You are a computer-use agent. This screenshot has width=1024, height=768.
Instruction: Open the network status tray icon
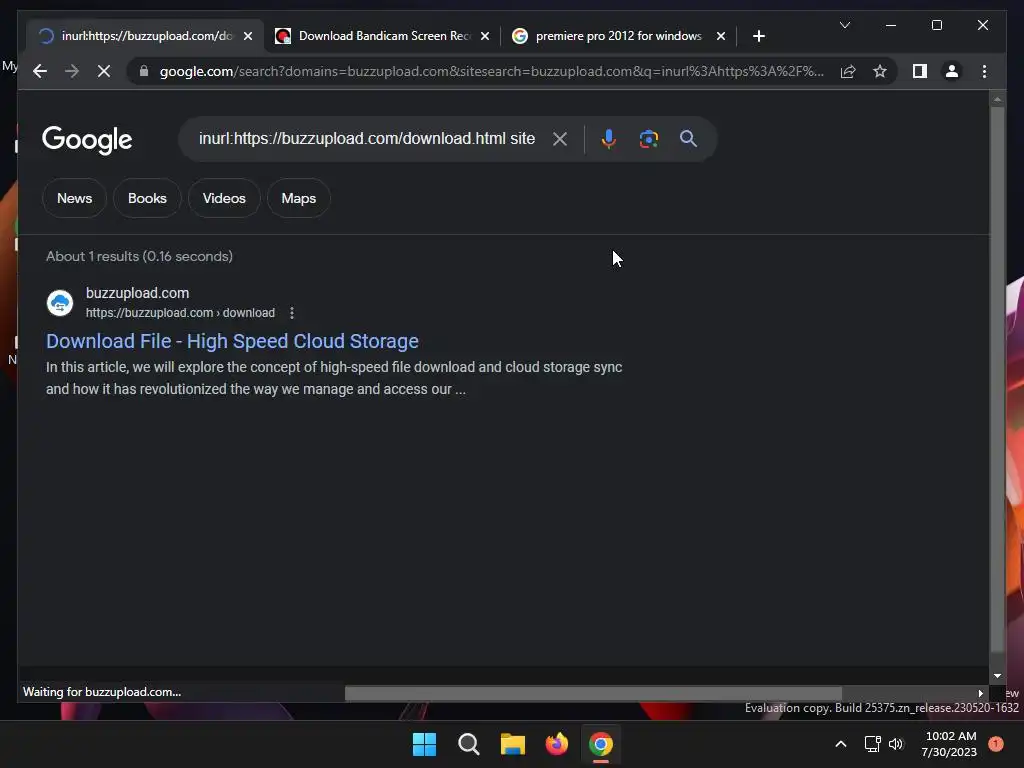coord(872,744)
